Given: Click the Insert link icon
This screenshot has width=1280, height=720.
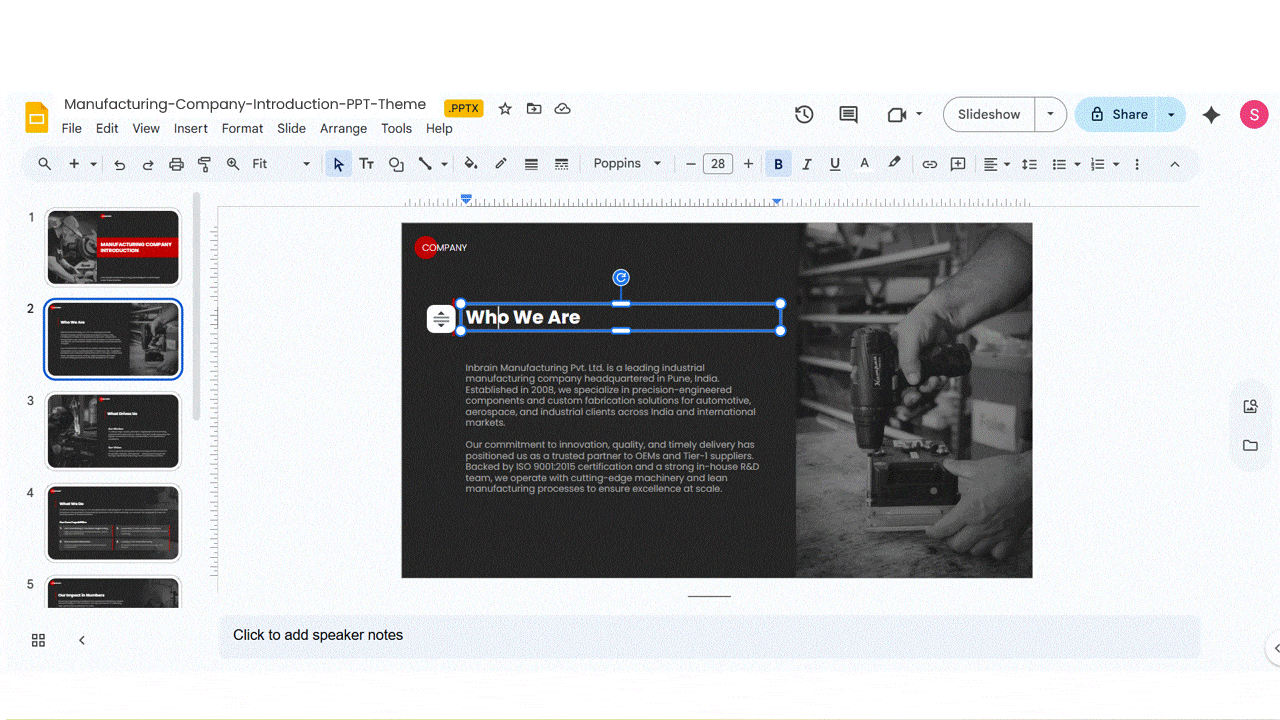Looking at the screenshot, I should [929, 163].
